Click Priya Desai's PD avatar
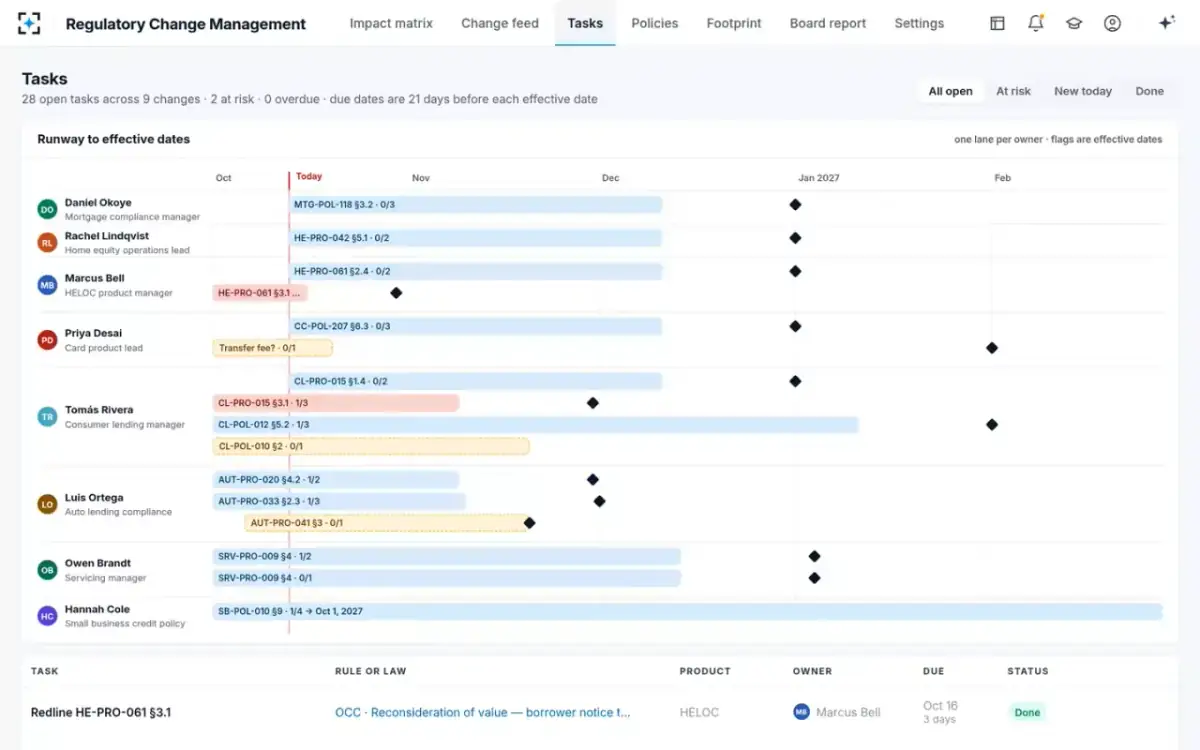This screenshot has height=750, width=1200. (x=47, y=340)
